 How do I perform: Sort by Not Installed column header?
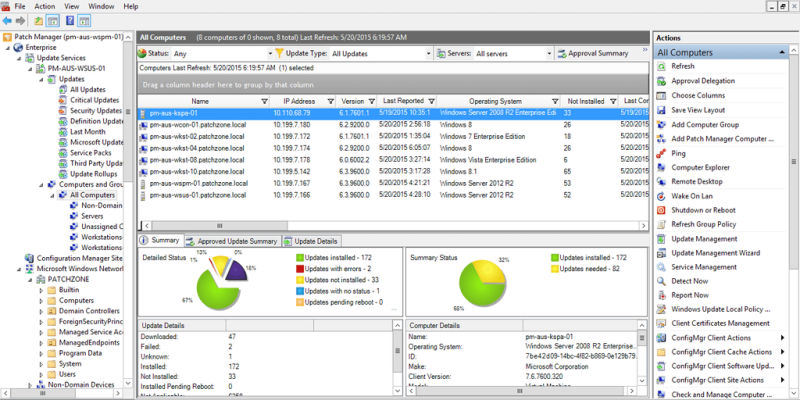click(x=586, y=101)
